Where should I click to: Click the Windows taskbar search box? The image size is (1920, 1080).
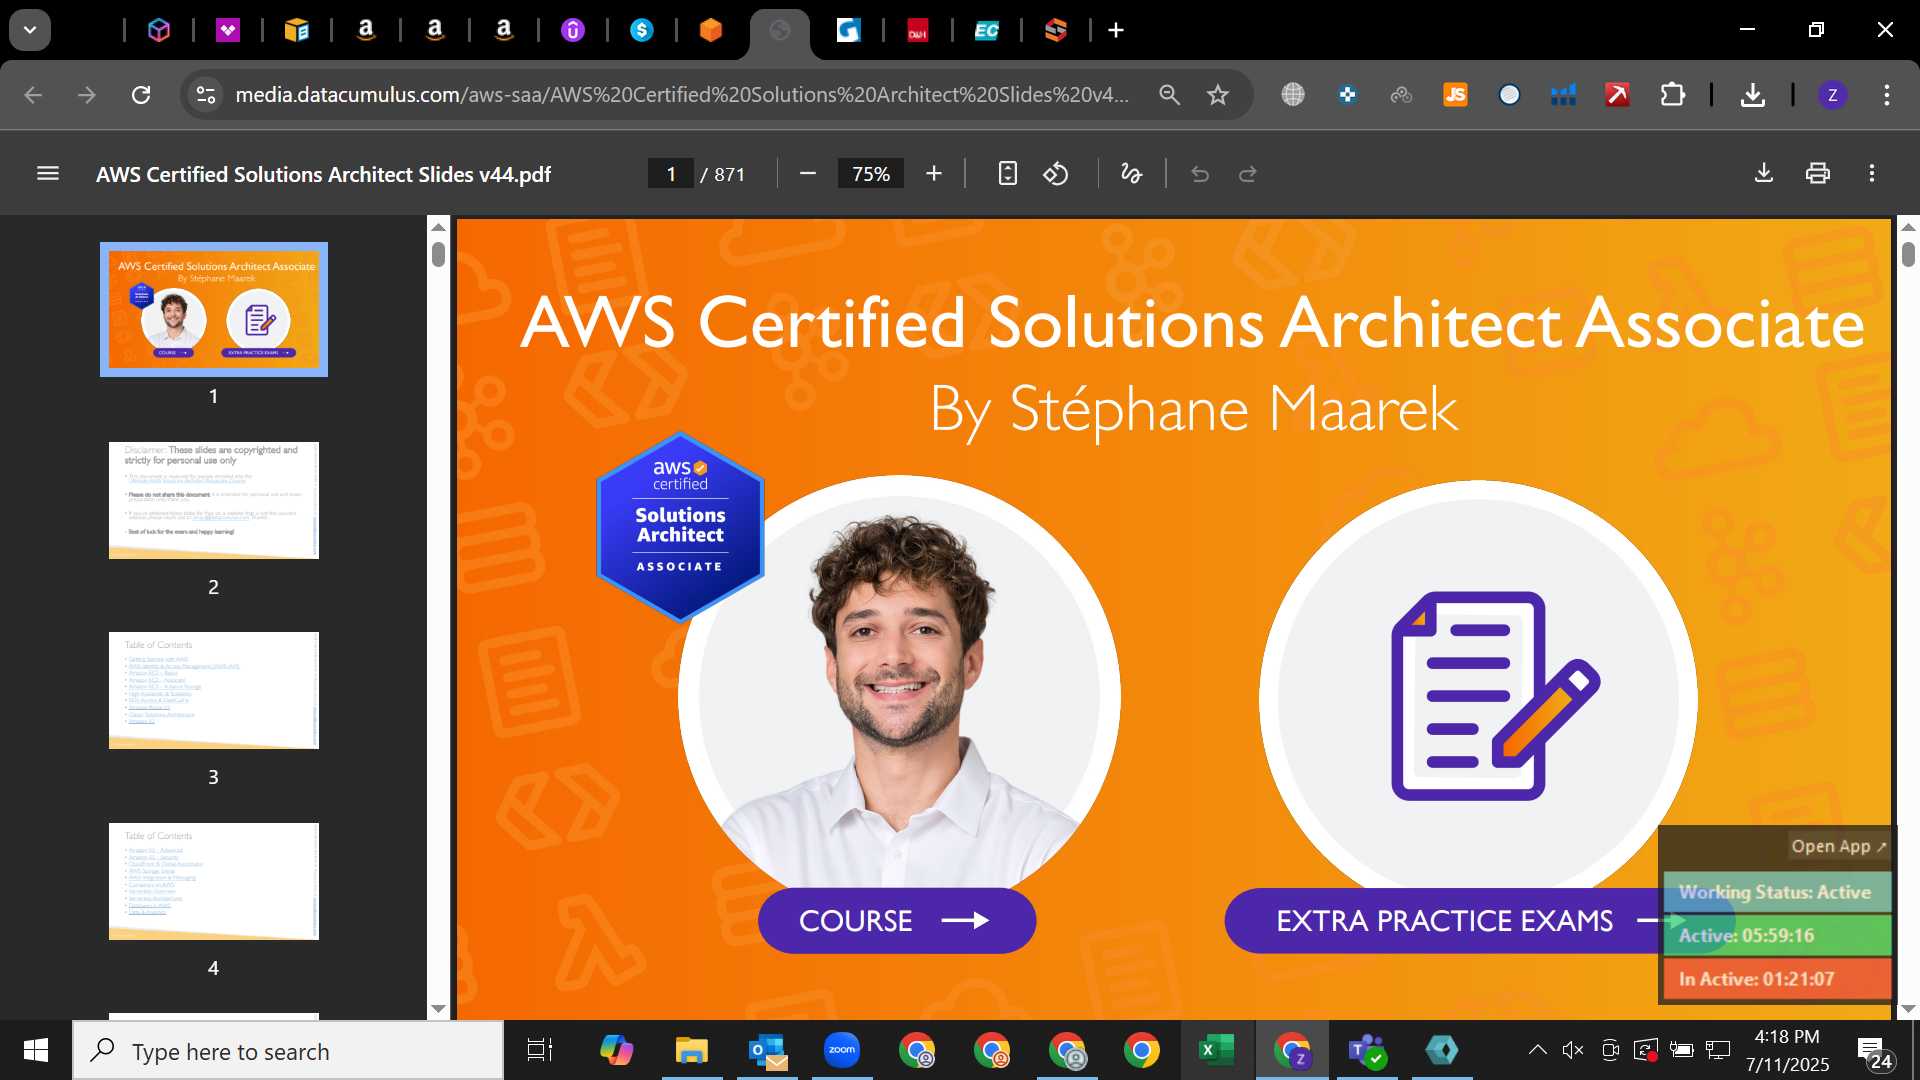pos(288,1051)
